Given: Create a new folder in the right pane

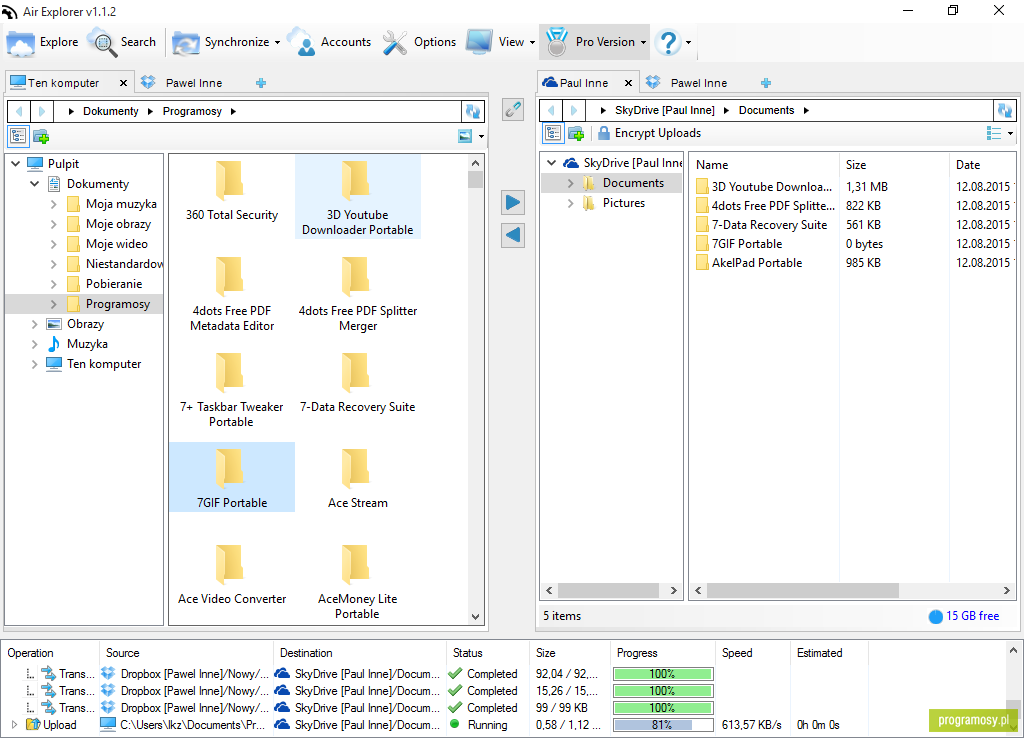Looking at the screenshot, I should 576,133.
